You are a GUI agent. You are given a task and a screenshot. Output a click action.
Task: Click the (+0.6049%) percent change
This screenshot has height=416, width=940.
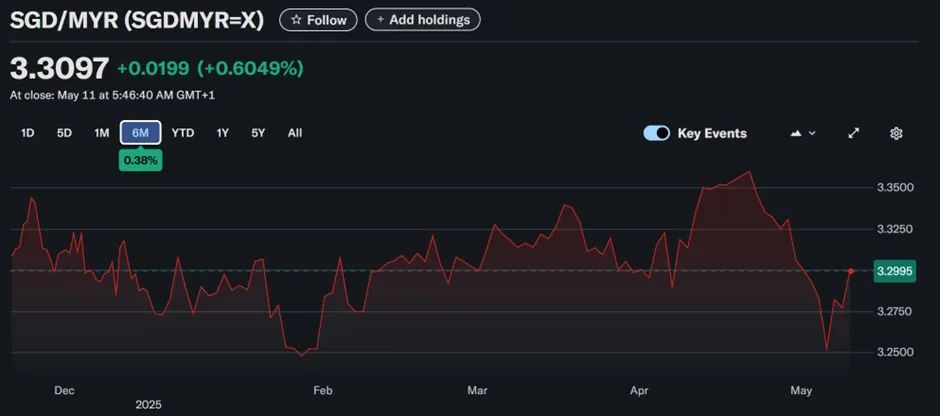tap(250, 69)
